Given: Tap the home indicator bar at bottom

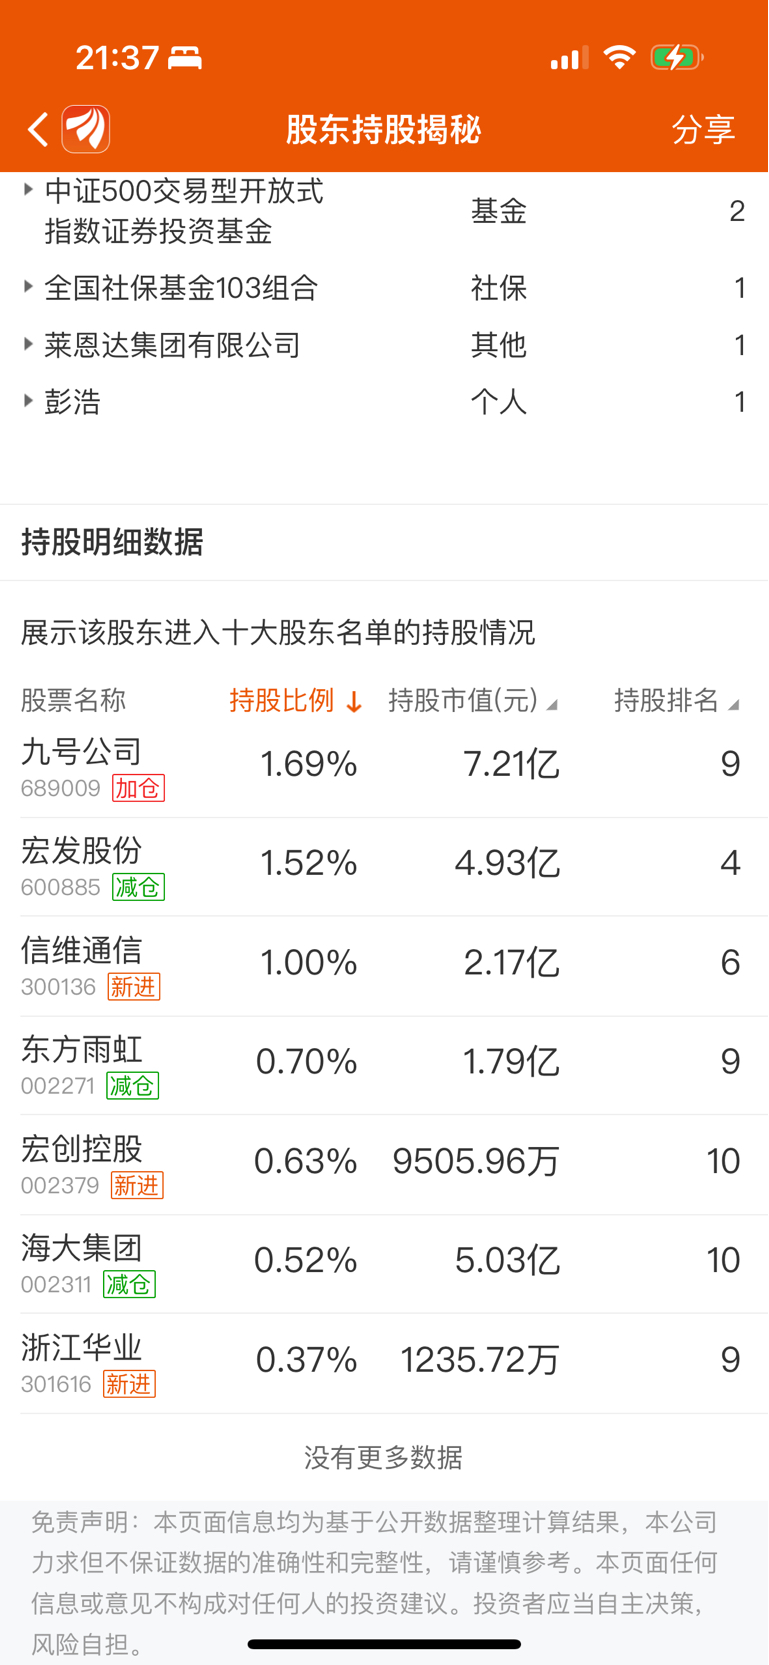Looking at the screenshot, I should 384,1644.
